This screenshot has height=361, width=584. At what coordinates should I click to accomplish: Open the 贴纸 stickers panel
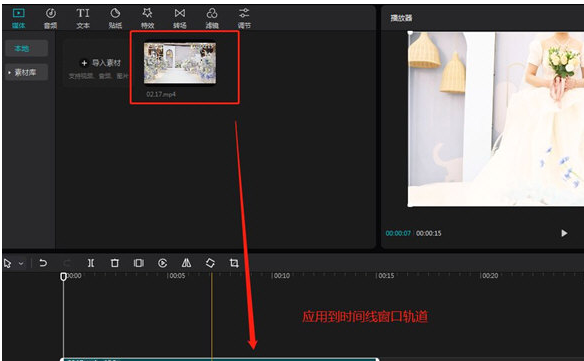[x=115, y=18]
